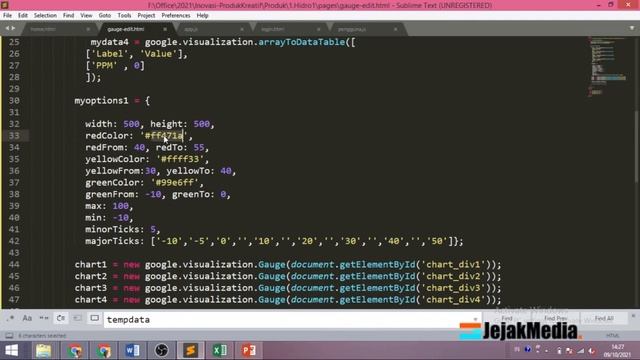Open the find history dropdown arrow
640x360 pixels.
pyautogui.click(x=475, y=319)
